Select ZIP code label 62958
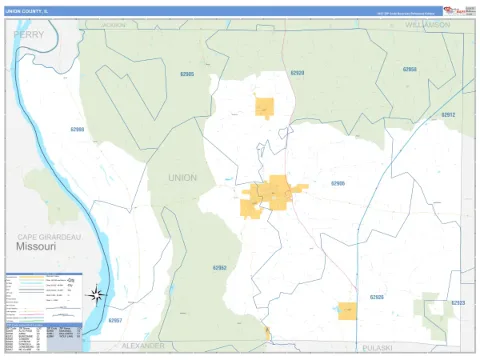Screen dimensions: 480x360 pos(410,69)
